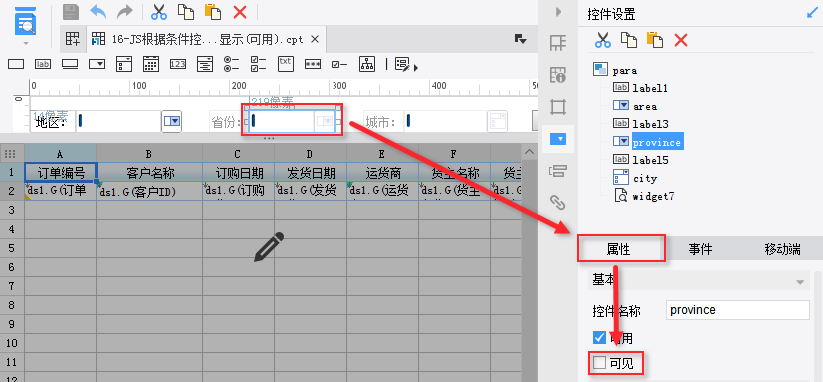Switch to the 移动端 tab
Viewport: 823px width, 382px height.
point(782,249)
